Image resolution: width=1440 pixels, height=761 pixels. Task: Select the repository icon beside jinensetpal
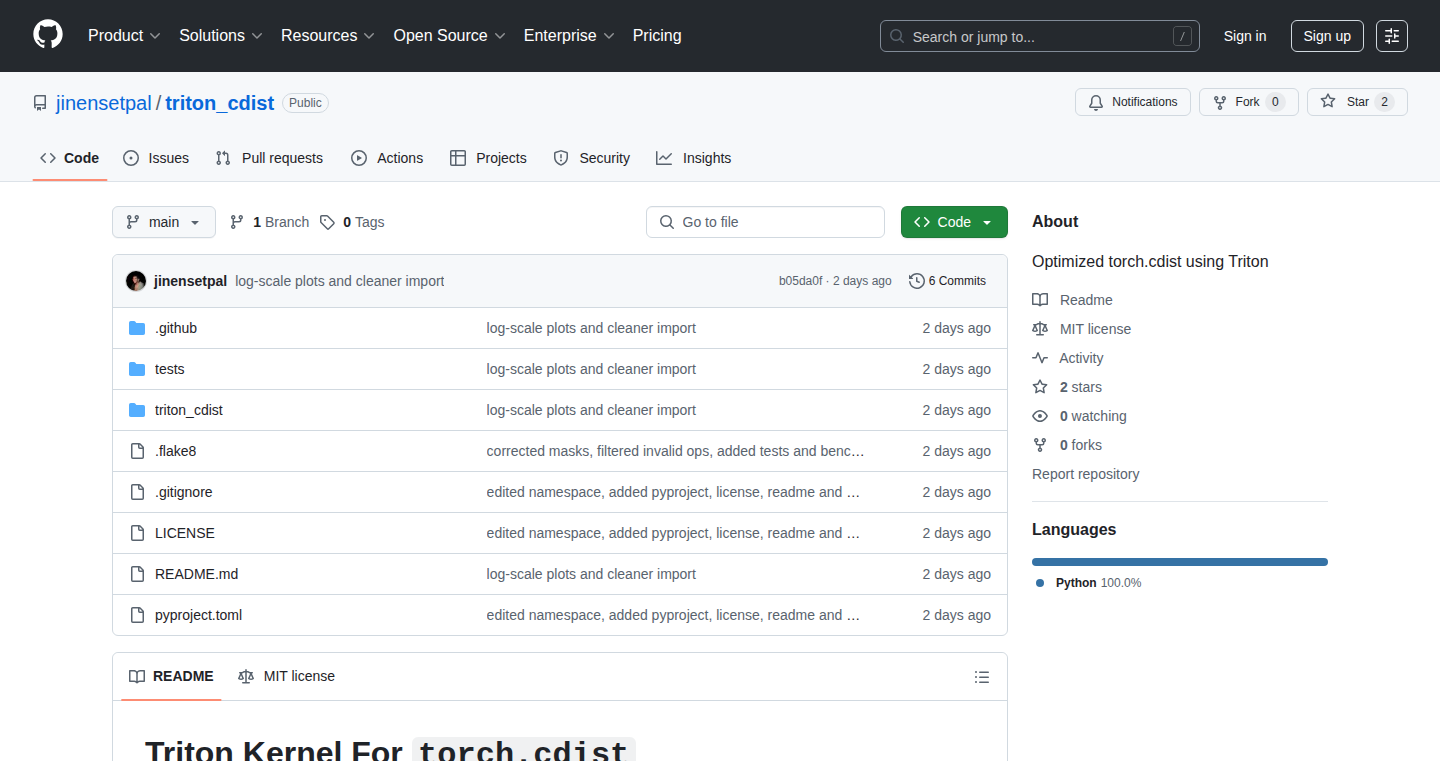[x=40, y=103]
